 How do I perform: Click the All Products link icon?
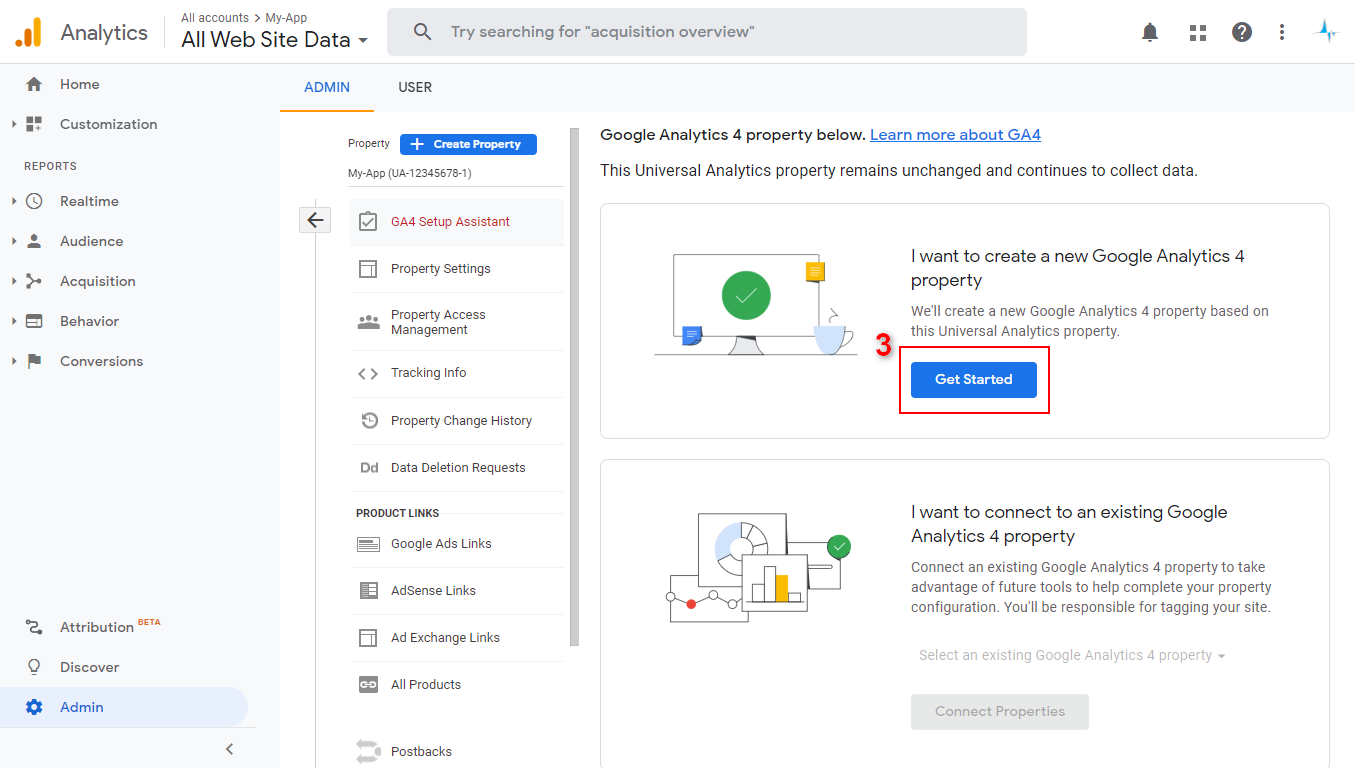tap(368, 685)
